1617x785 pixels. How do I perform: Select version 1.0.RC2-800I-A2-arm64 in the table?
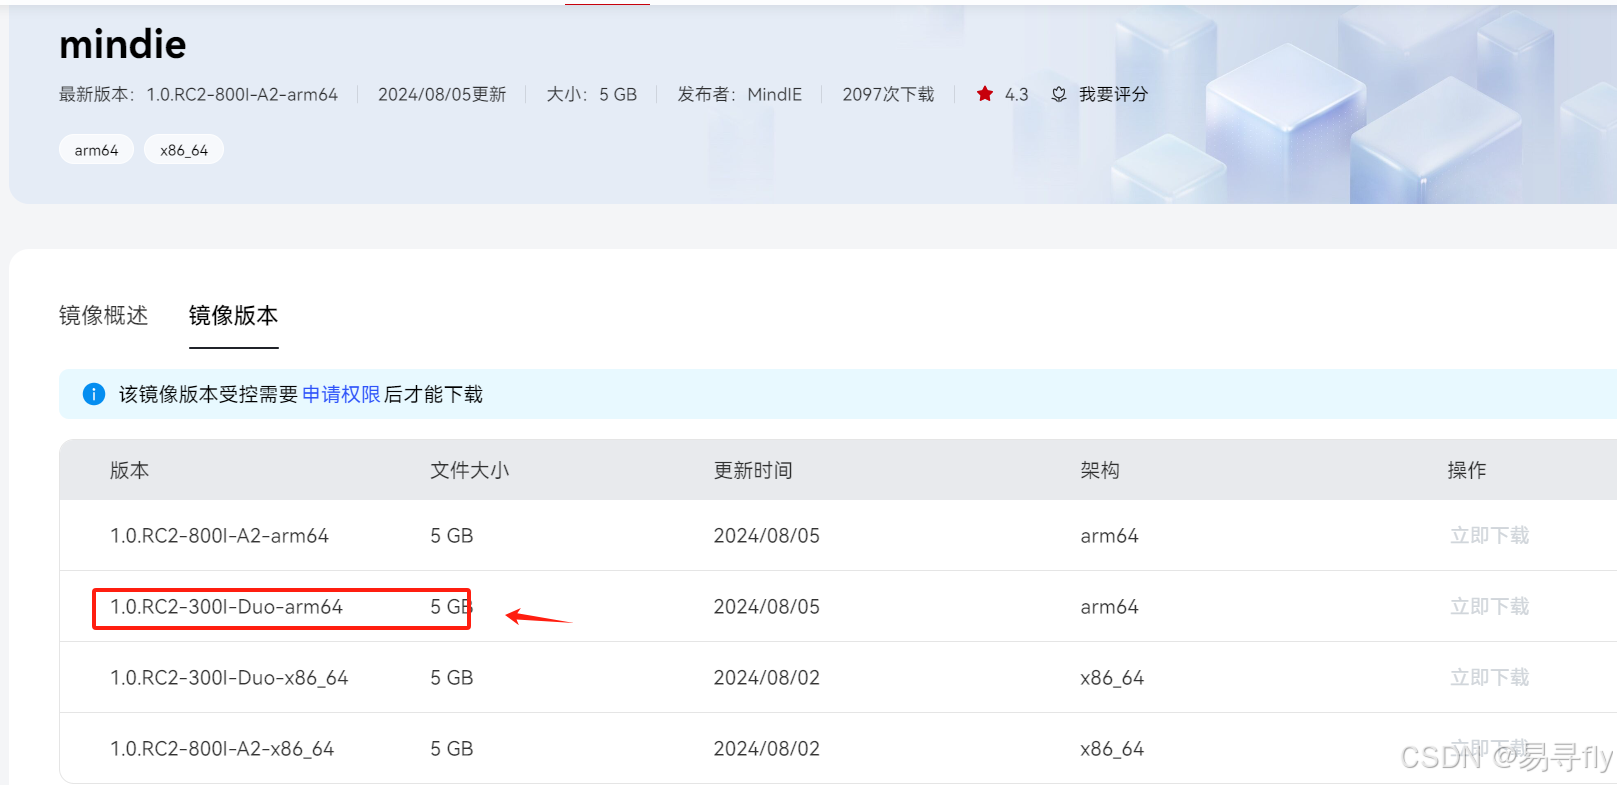pyautogui.click(x=219, y=536)
